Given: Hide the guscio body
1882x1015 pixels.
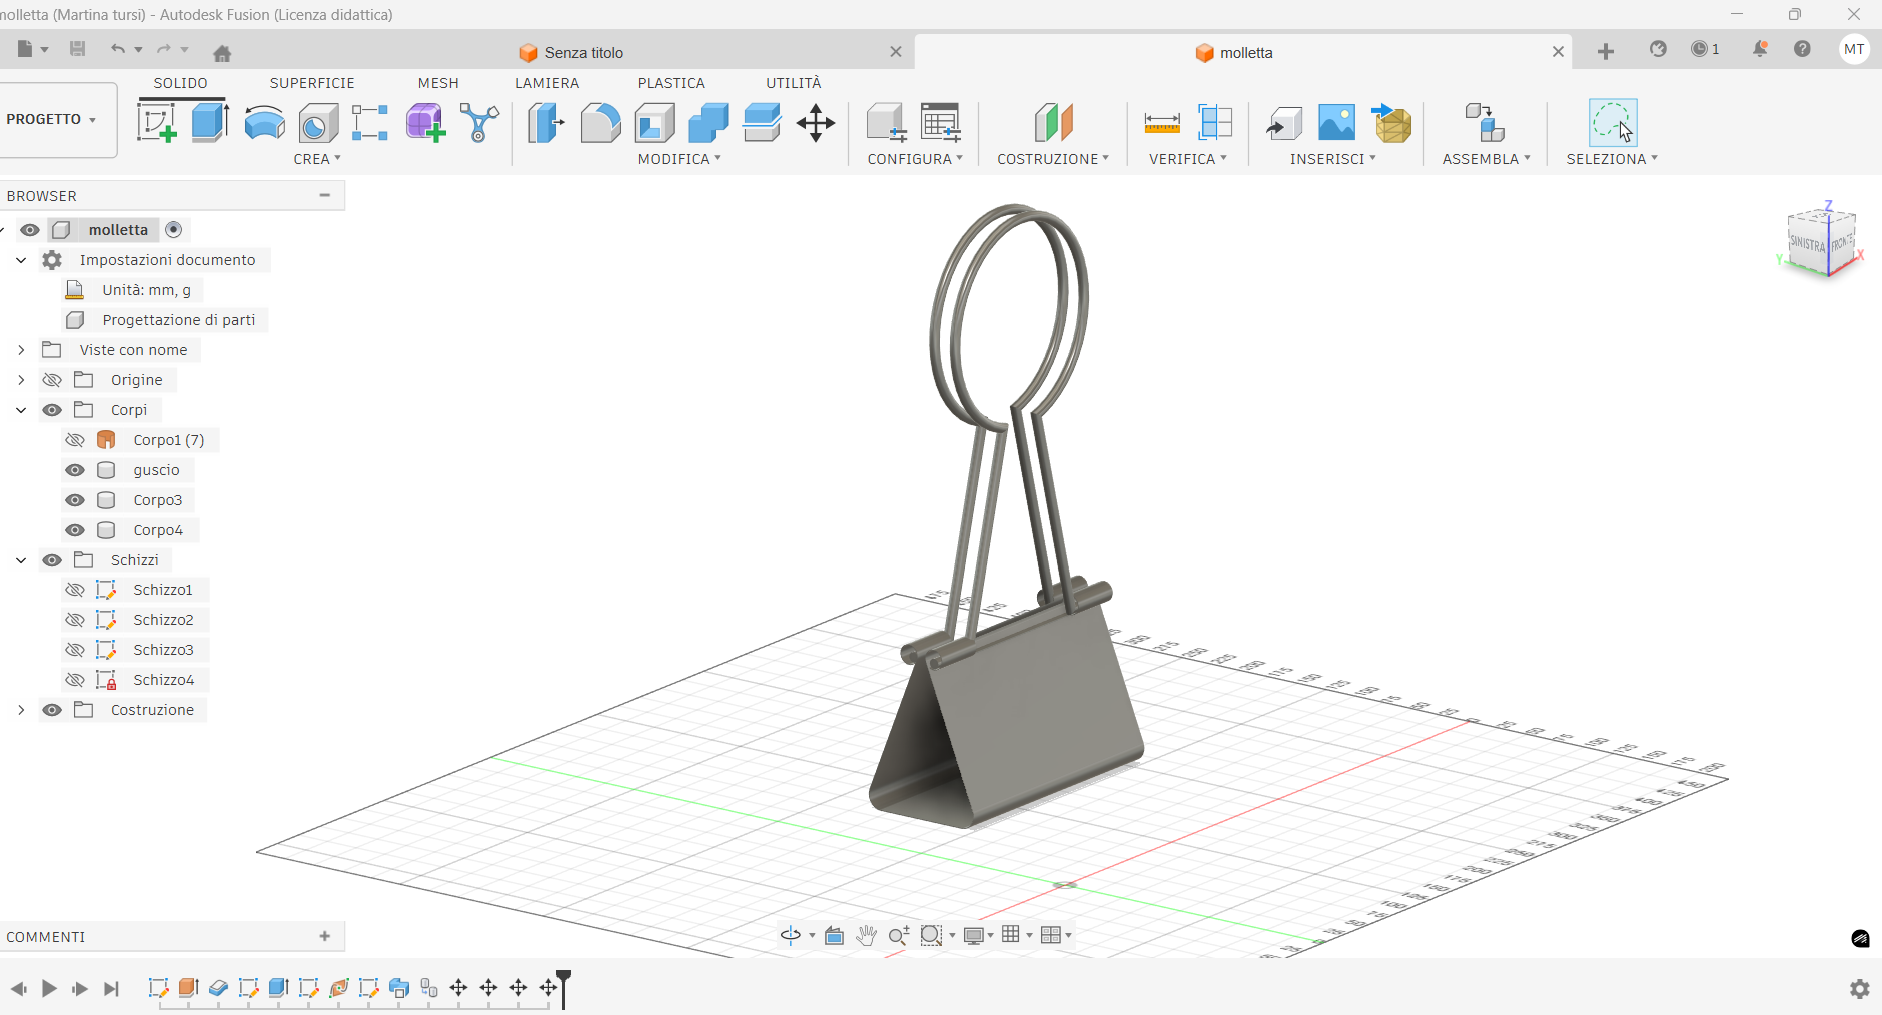Looking at the screenshot, I should (75, 470).
